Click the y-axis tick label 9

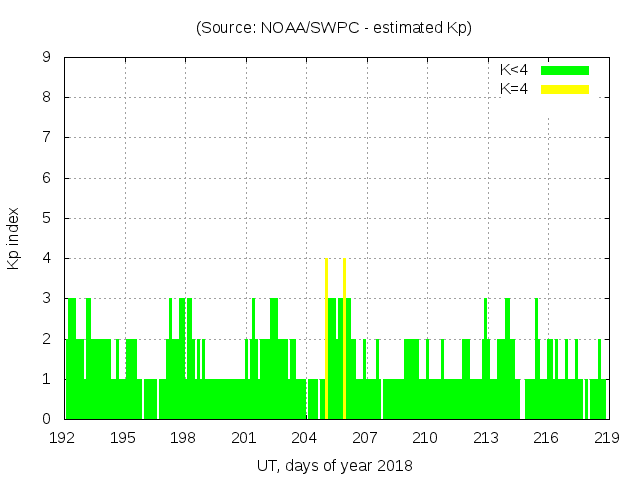point(46,57)
